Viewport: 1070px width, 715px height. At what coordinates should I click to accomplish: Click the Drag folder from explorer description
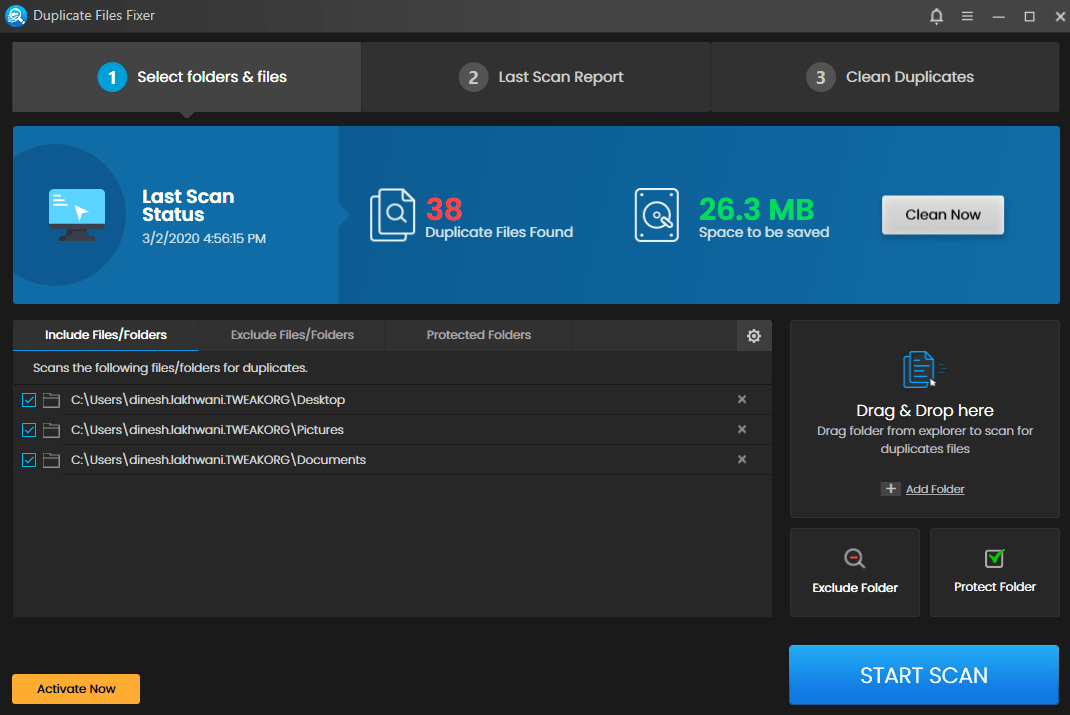pyautogui.click(x=925, y=440)
